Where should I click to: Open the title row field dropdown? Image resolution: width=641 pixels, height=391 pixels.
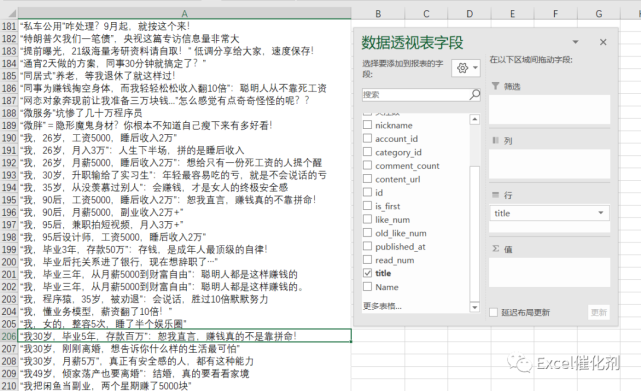tap(601, 213)
